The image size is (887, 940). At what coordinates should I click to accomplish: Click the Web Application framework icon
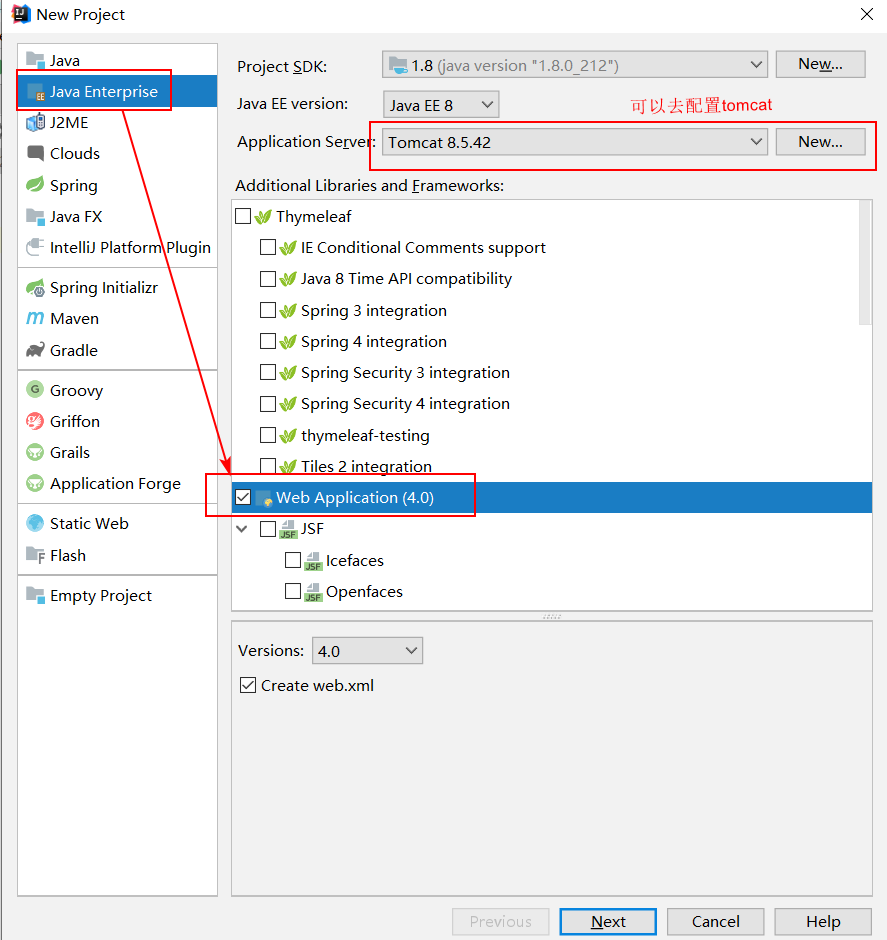264,498
